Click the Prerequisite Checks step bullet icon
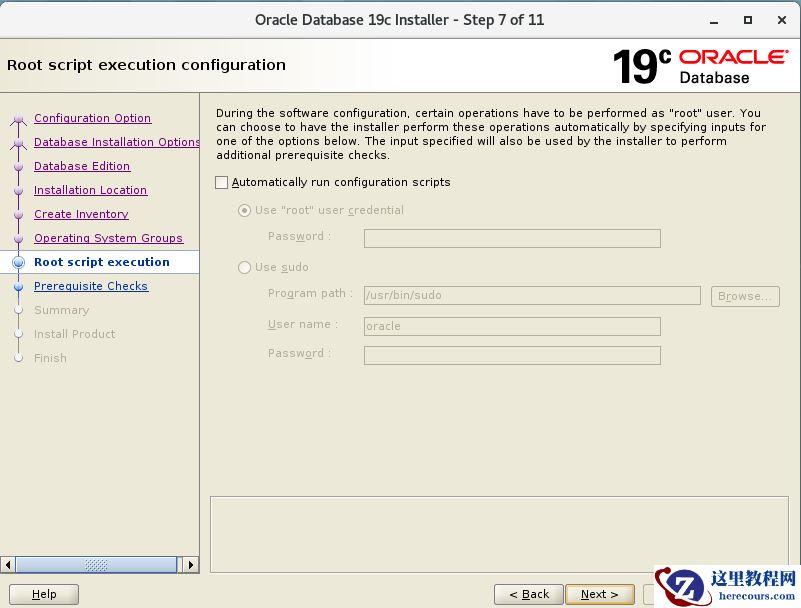The image size is (801, 608). click(x=18, y=287)
